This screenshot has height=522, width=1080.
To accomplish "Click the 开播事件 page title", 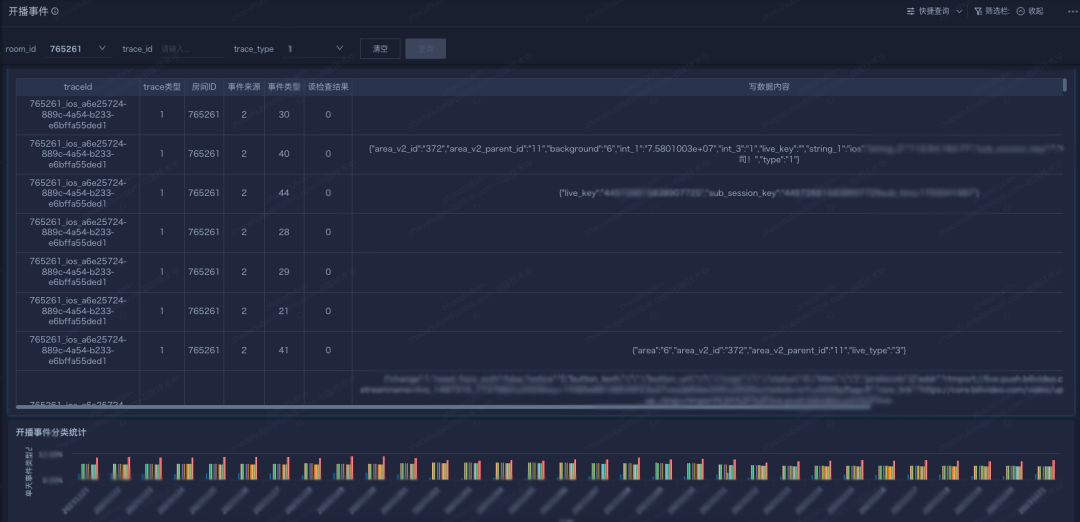I will (28, 11).
